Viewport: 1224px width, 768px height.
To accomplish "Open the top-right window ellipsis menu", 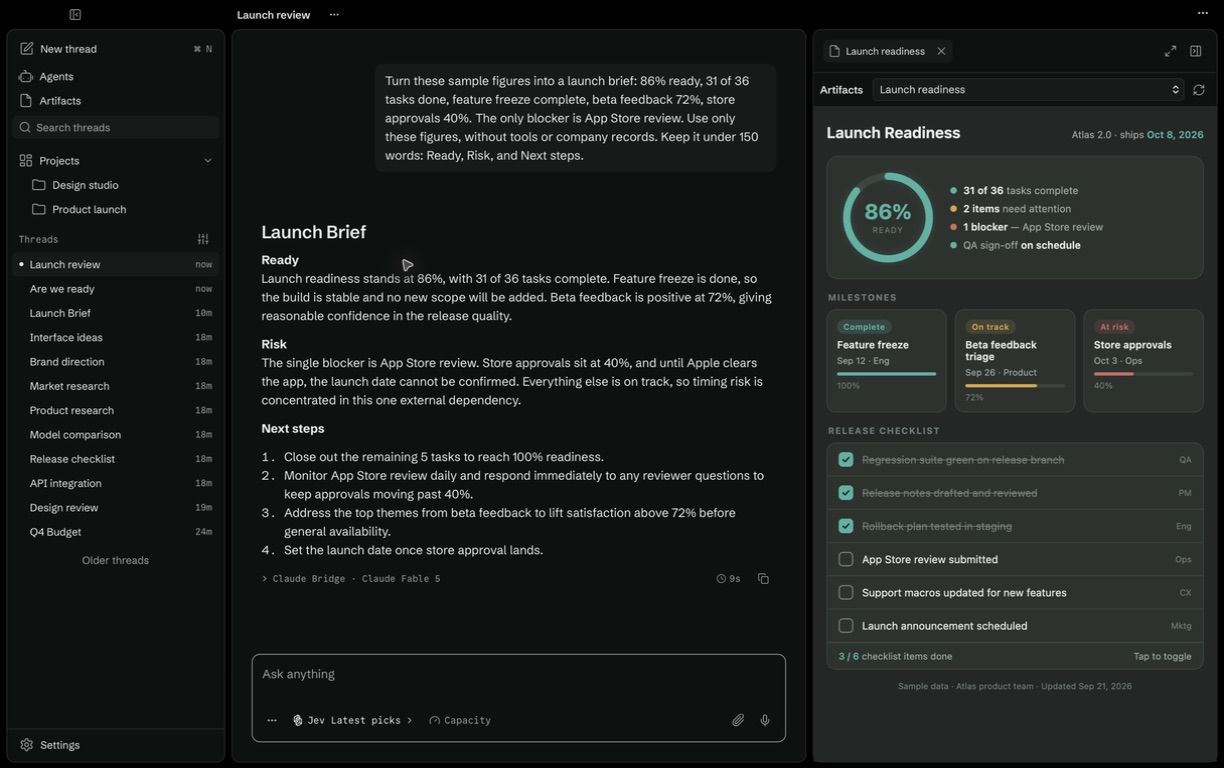I will pos(1202,13).
